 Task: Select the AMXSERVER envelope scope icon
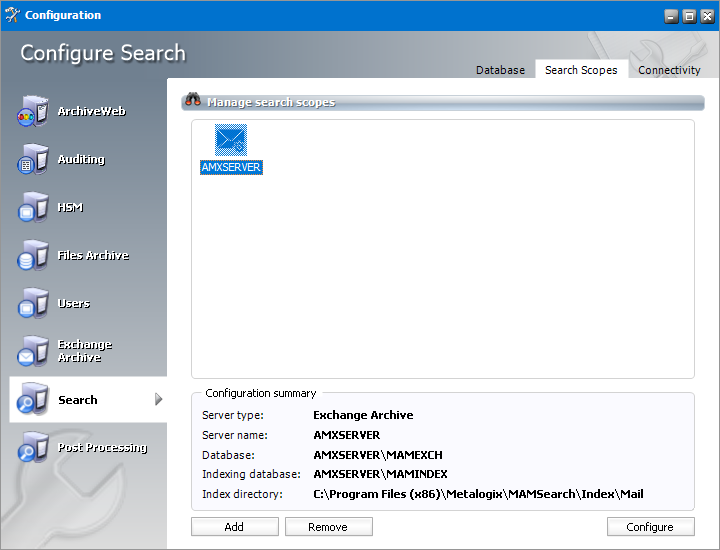point(231,140)
